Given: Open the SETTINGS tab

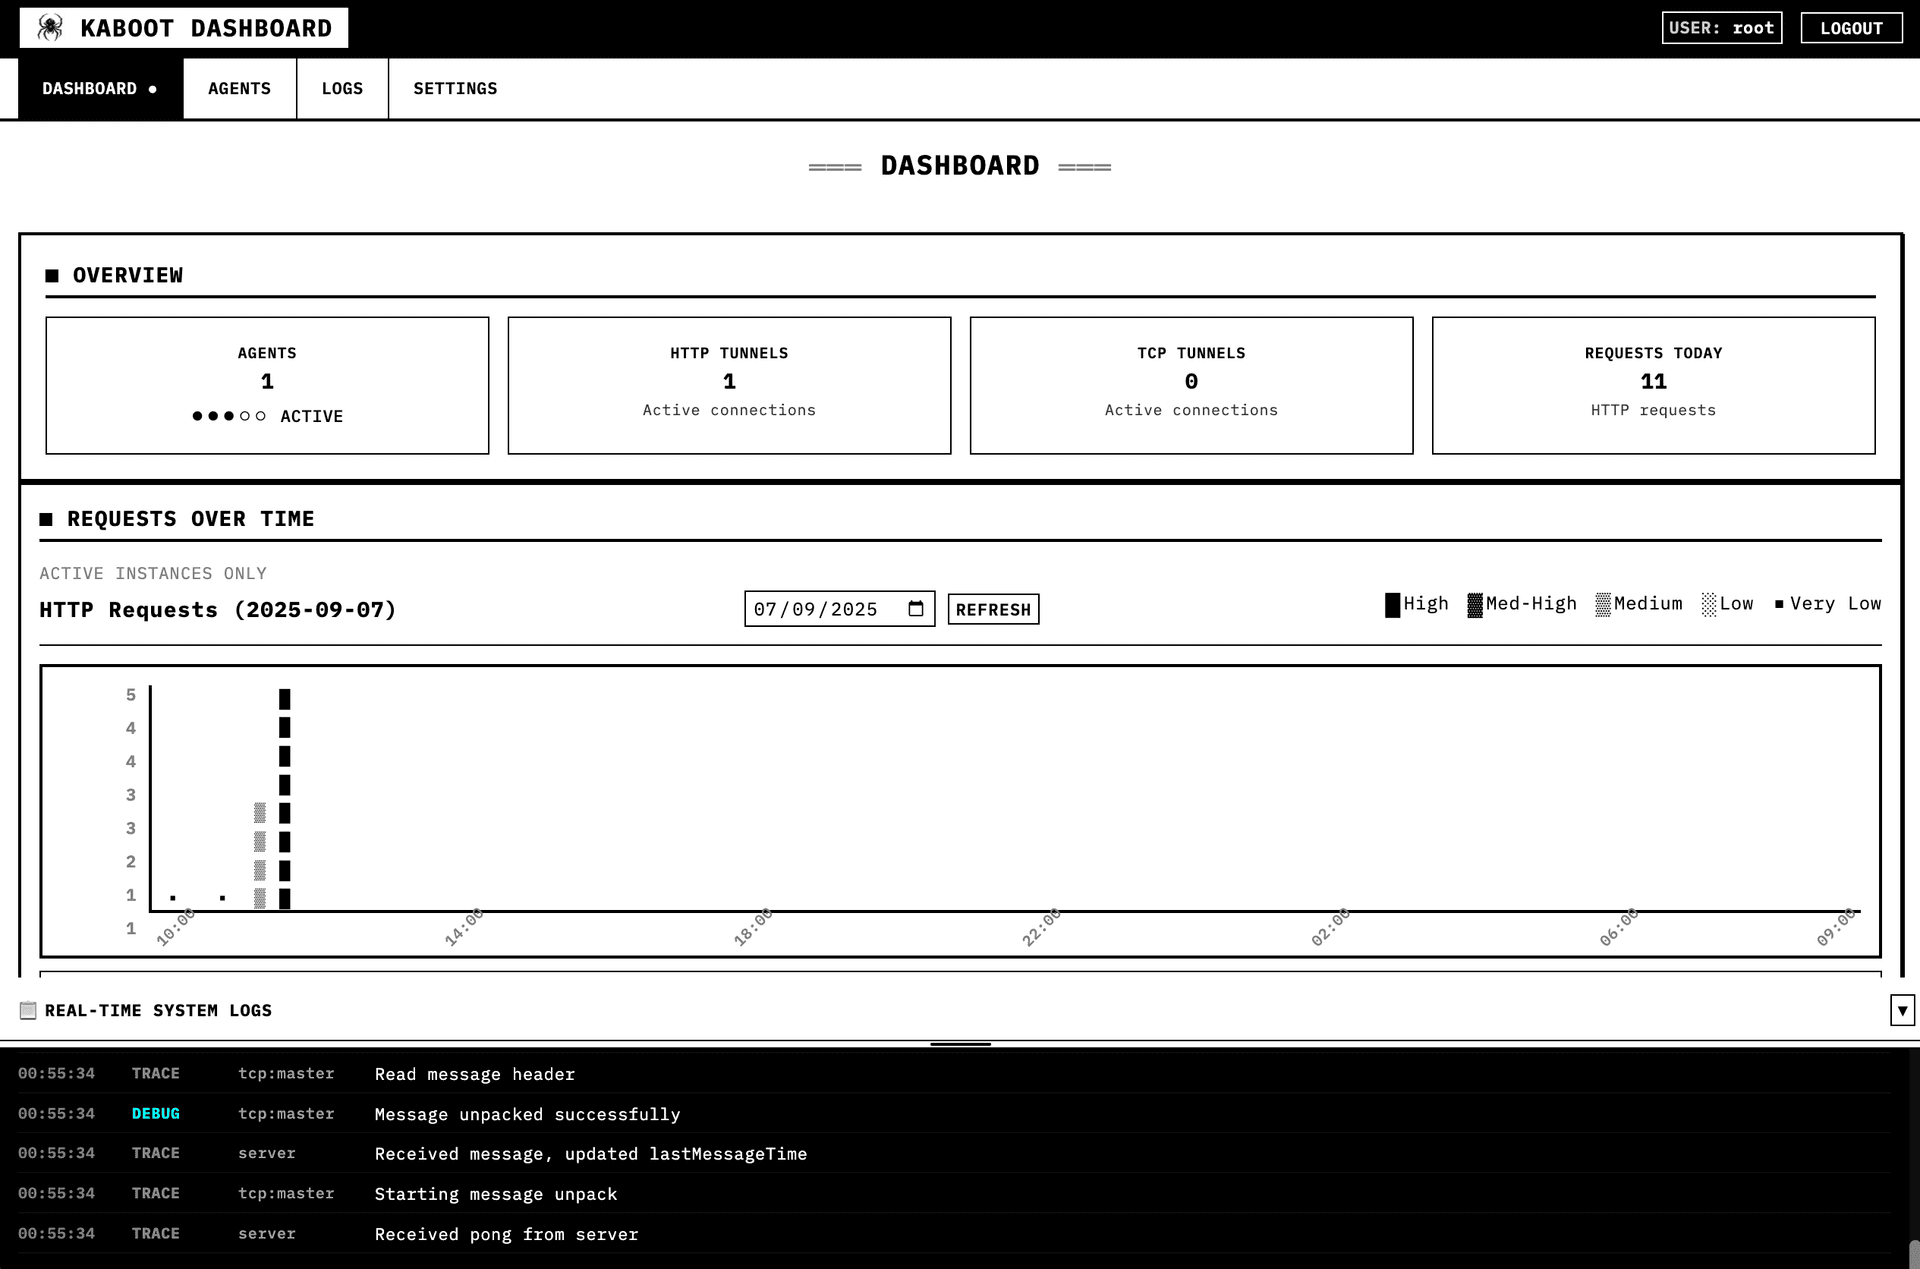Looking at the screenshot, I should click(455, 88).
